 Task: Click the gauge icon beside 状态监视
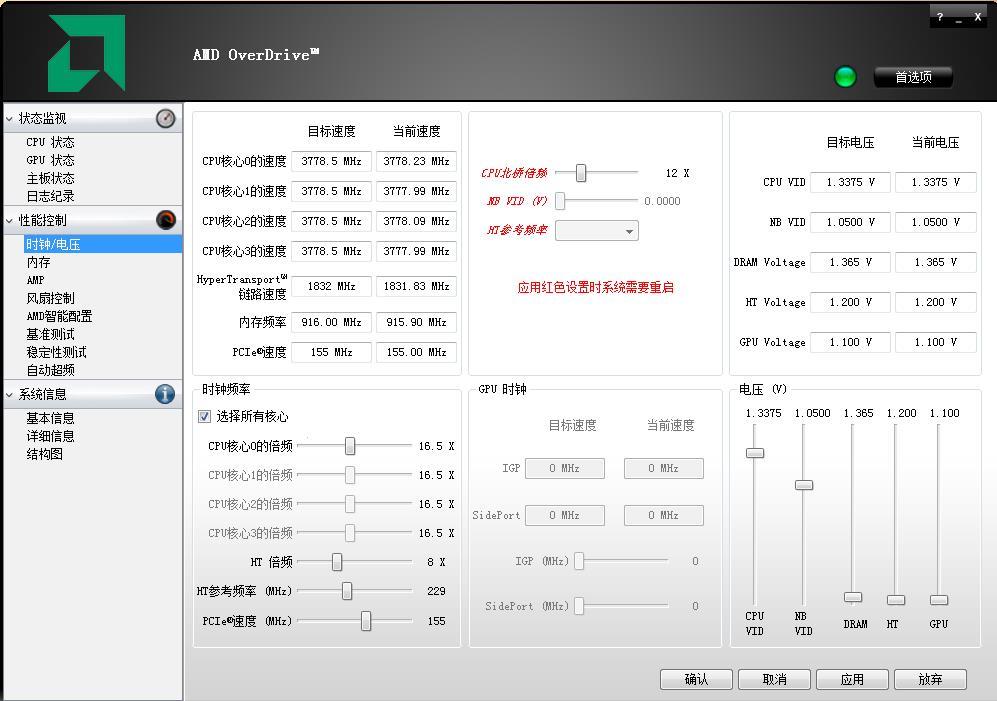(x=165, y=118)
